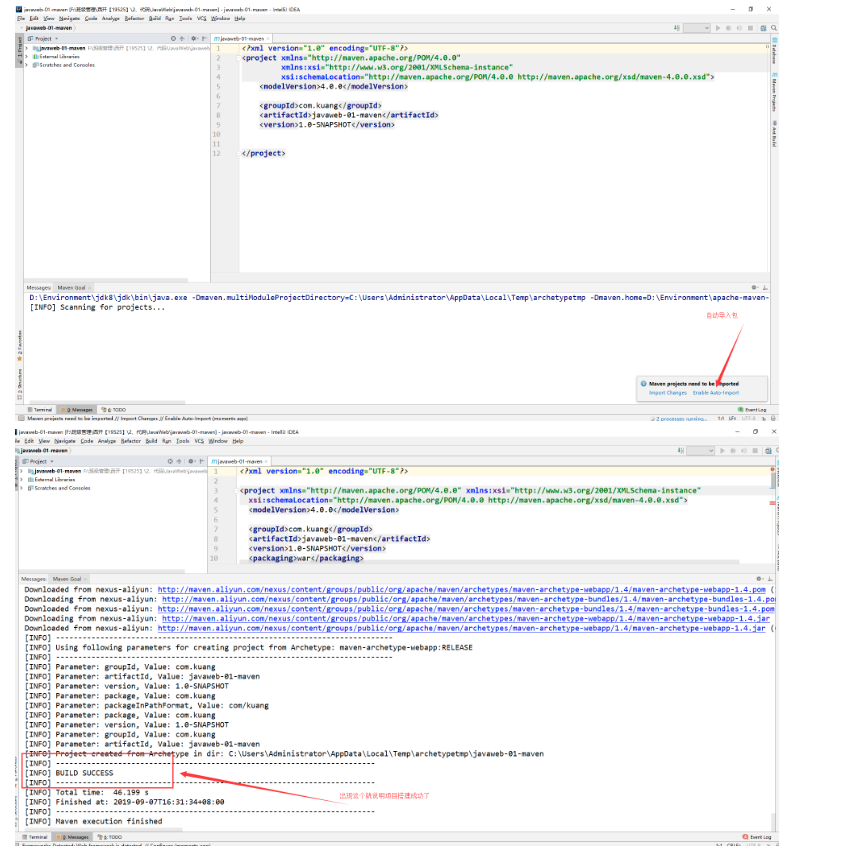Expand javaweb-01-maven root in lower project tree
Image resolution: width=845 pixels, height=858 pixels.
pos(21,471)
